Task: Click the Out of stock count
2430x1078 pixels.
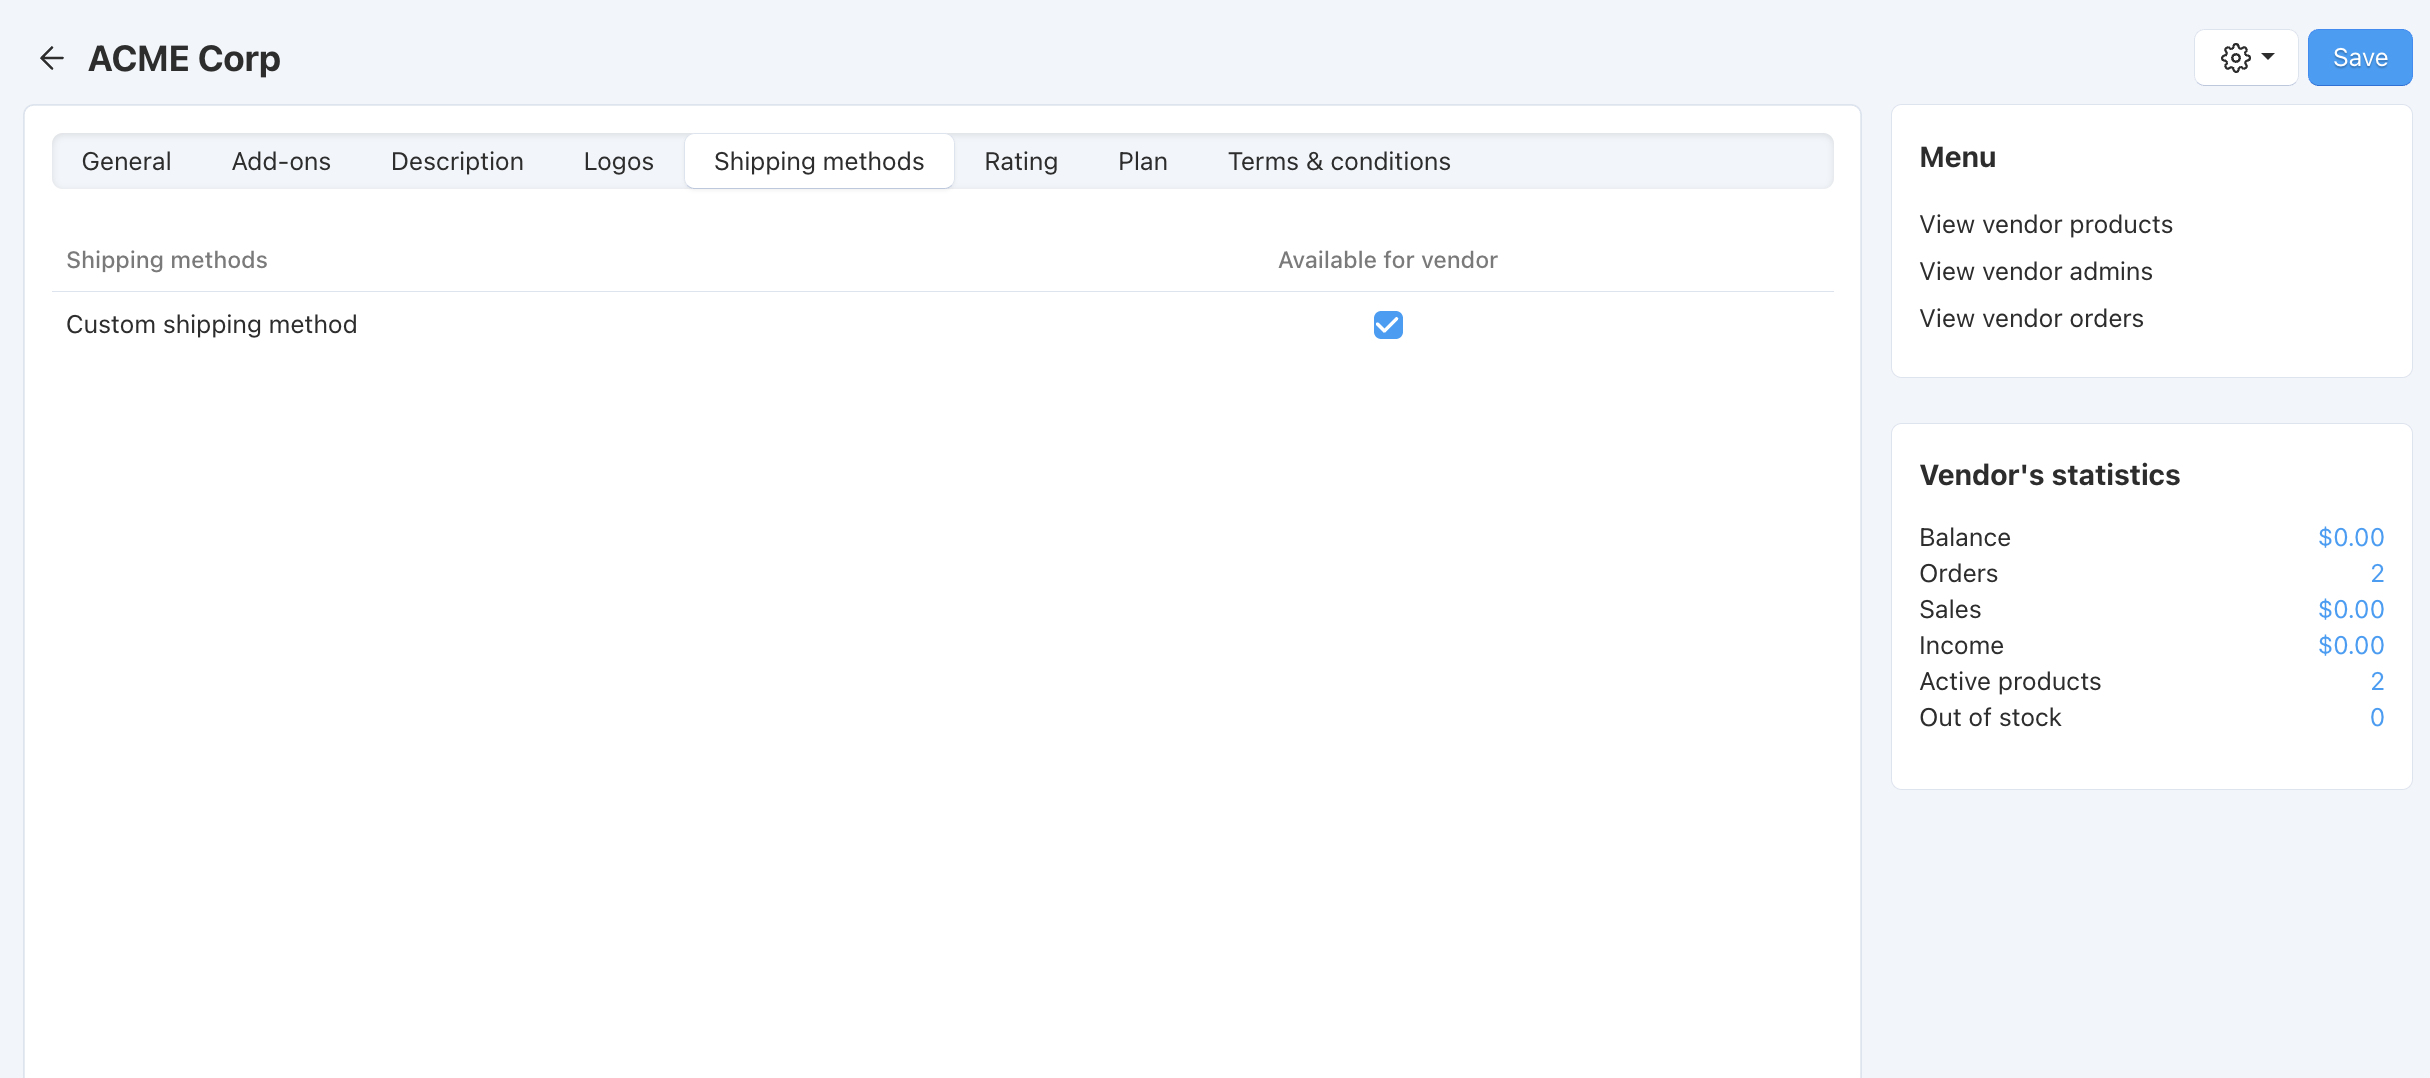Action: [2377, 717]
